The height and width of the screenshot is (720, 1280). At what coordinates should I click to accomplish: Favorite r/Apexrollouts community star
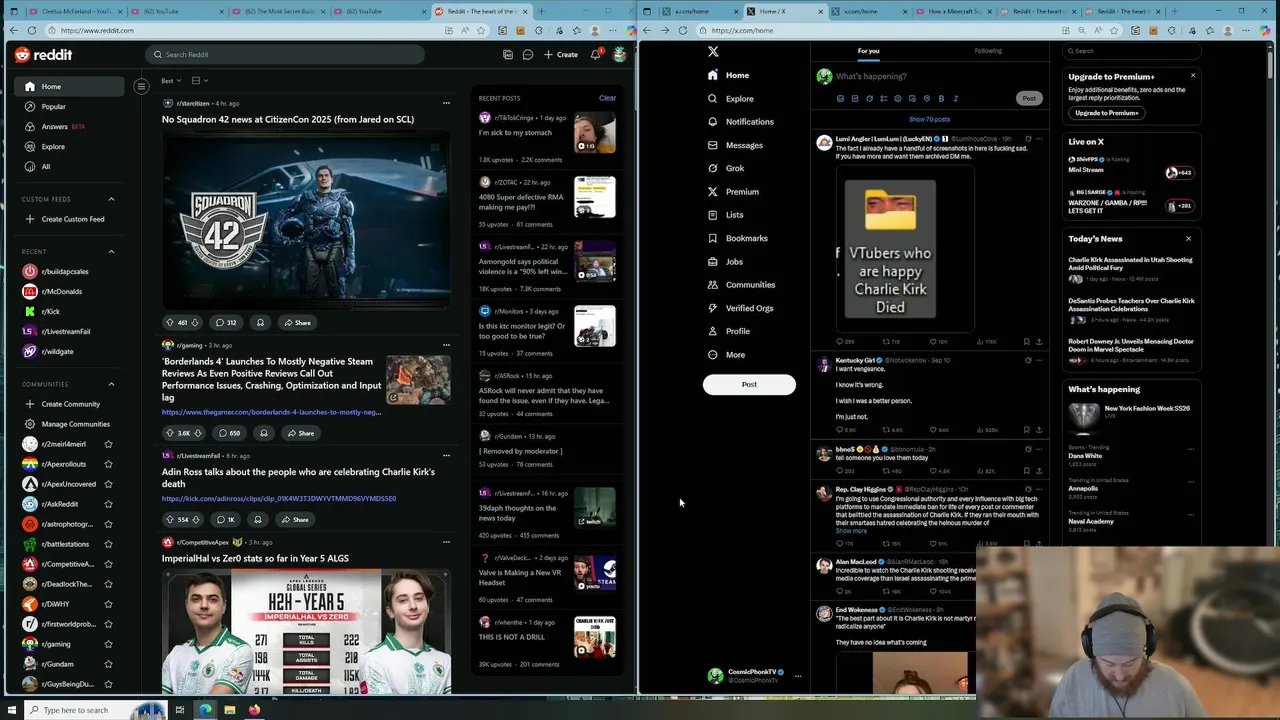pyautogui.click(x=108, y=464)
